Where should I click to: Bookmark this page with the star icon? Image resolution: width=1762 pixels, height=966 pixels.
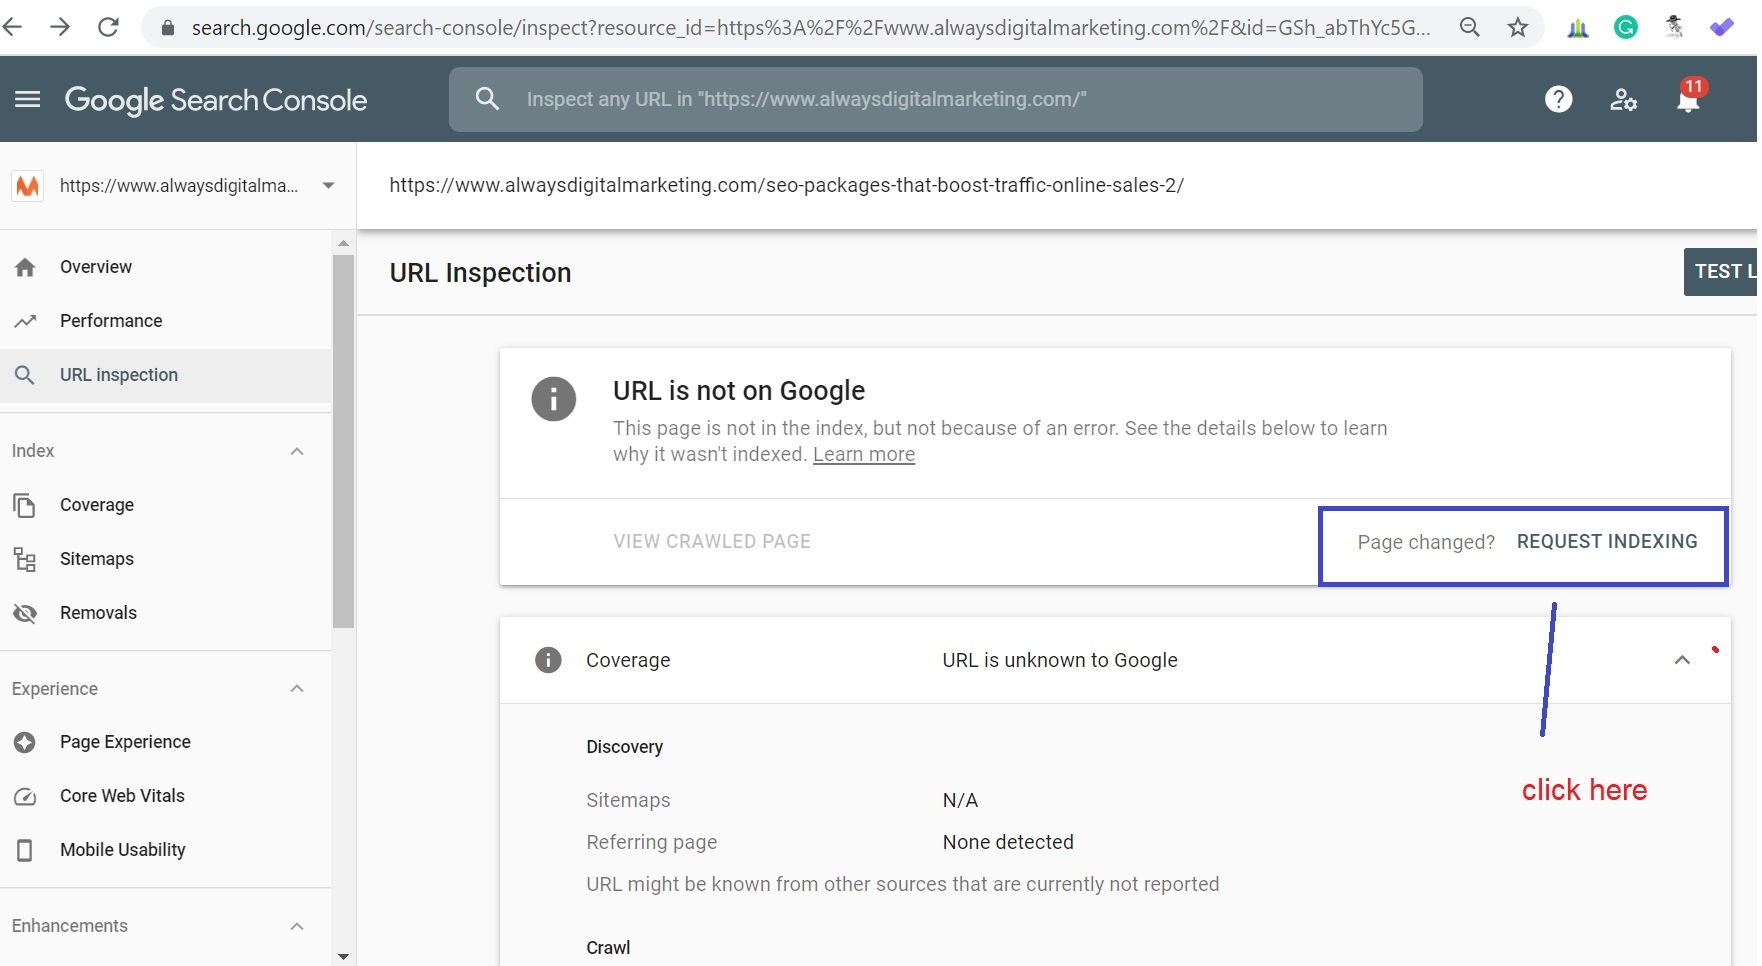tap(1518, 27)
